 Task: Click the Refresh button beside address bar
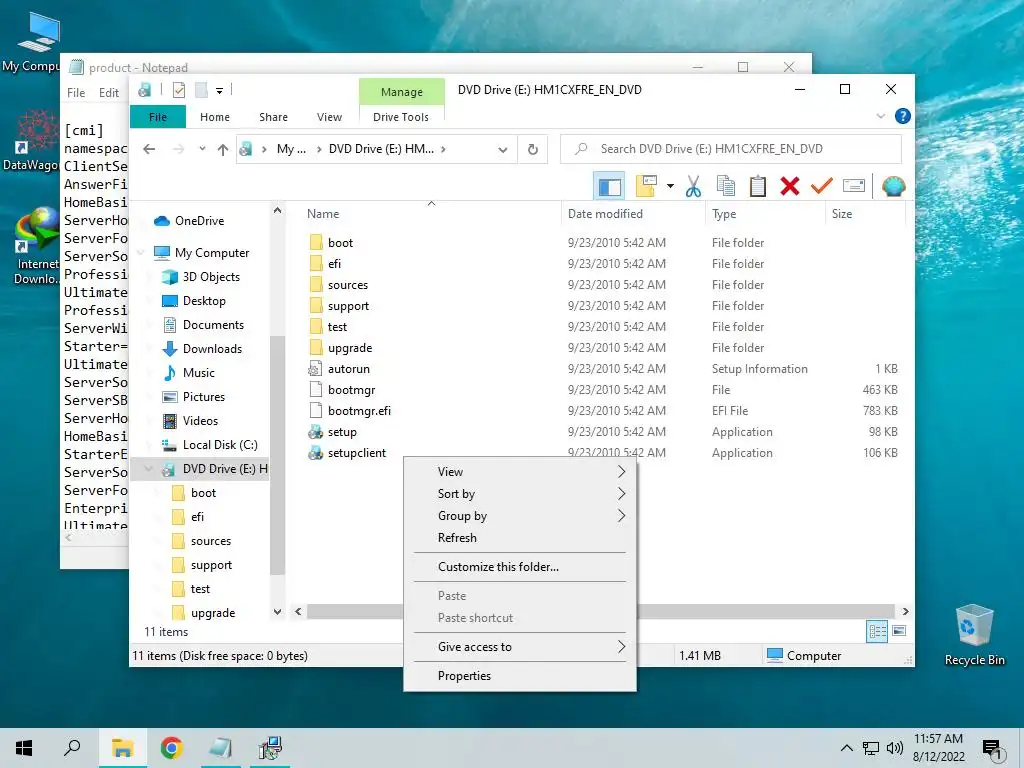533,150
